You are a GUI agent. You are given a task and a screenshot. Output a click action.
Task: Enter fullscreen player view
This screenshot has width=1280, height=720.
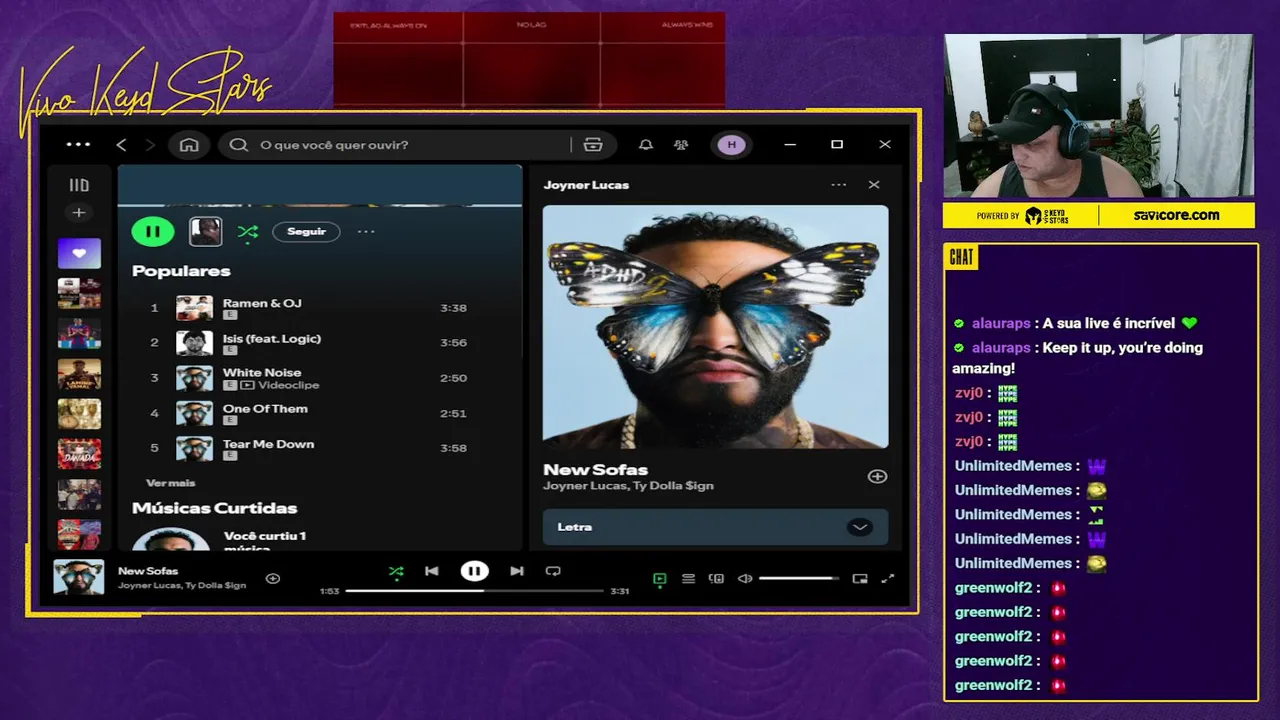coord(888,578)
